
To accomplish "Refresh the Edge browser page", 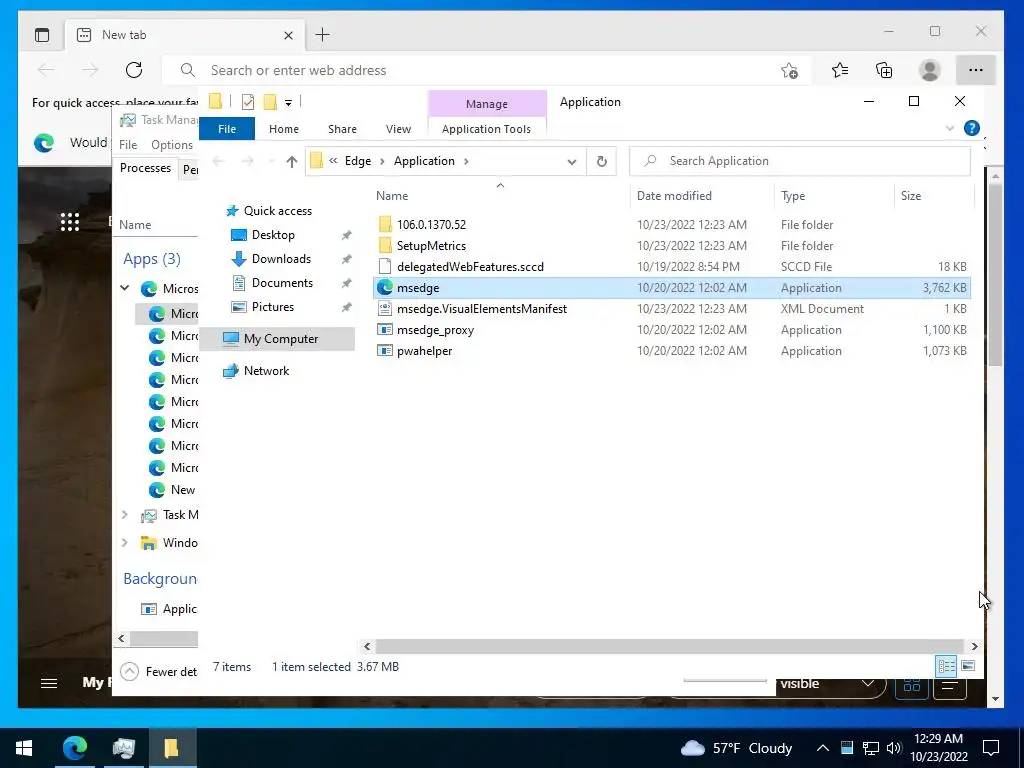I will (134, 70).
